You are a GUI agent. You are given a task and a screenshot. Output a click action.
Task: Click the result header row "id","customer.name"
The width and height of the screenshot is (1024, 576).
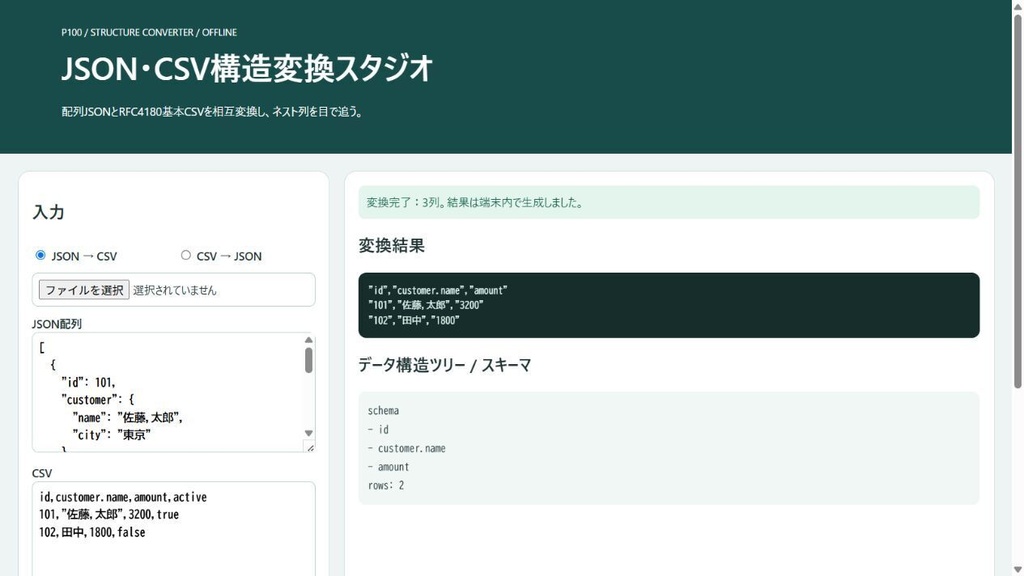(438, 290)
